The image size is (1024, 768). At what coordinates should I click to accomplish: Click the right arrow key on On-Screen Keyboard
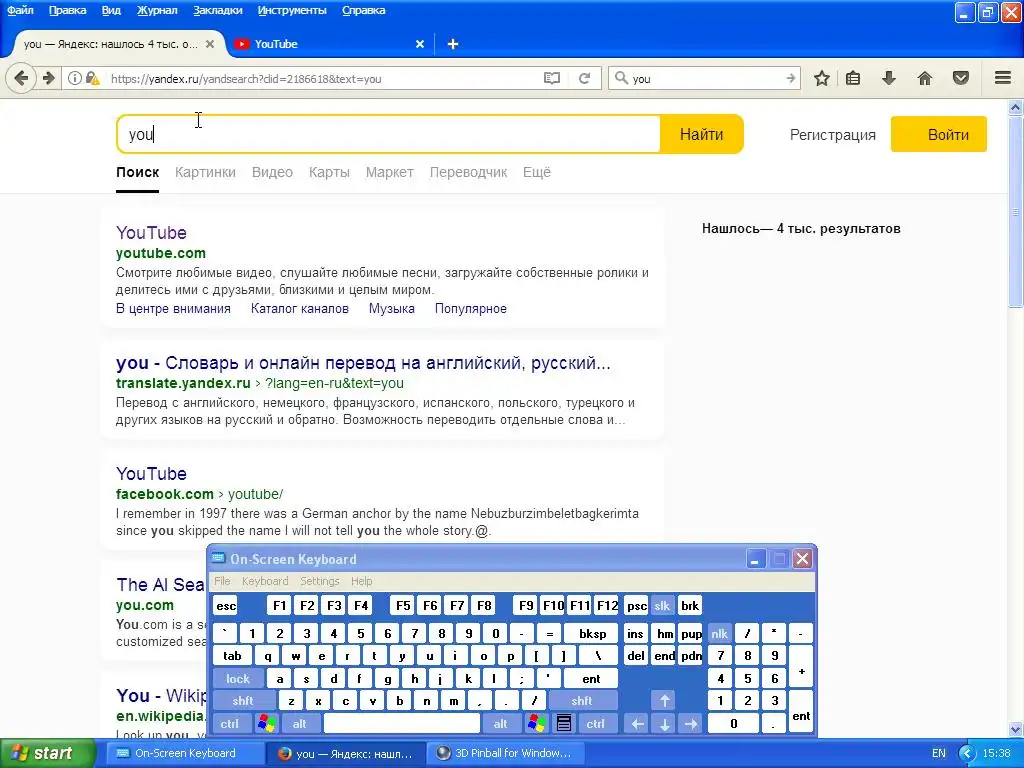(x=690, y=724)
